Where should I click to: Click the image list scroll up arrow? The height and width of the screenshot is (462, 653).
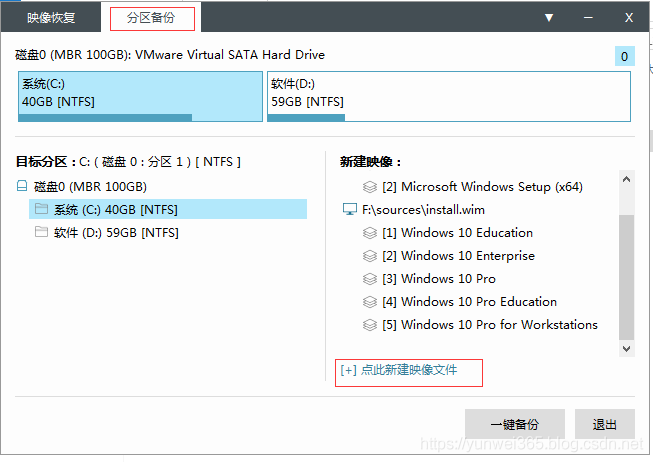coord(626,180)
